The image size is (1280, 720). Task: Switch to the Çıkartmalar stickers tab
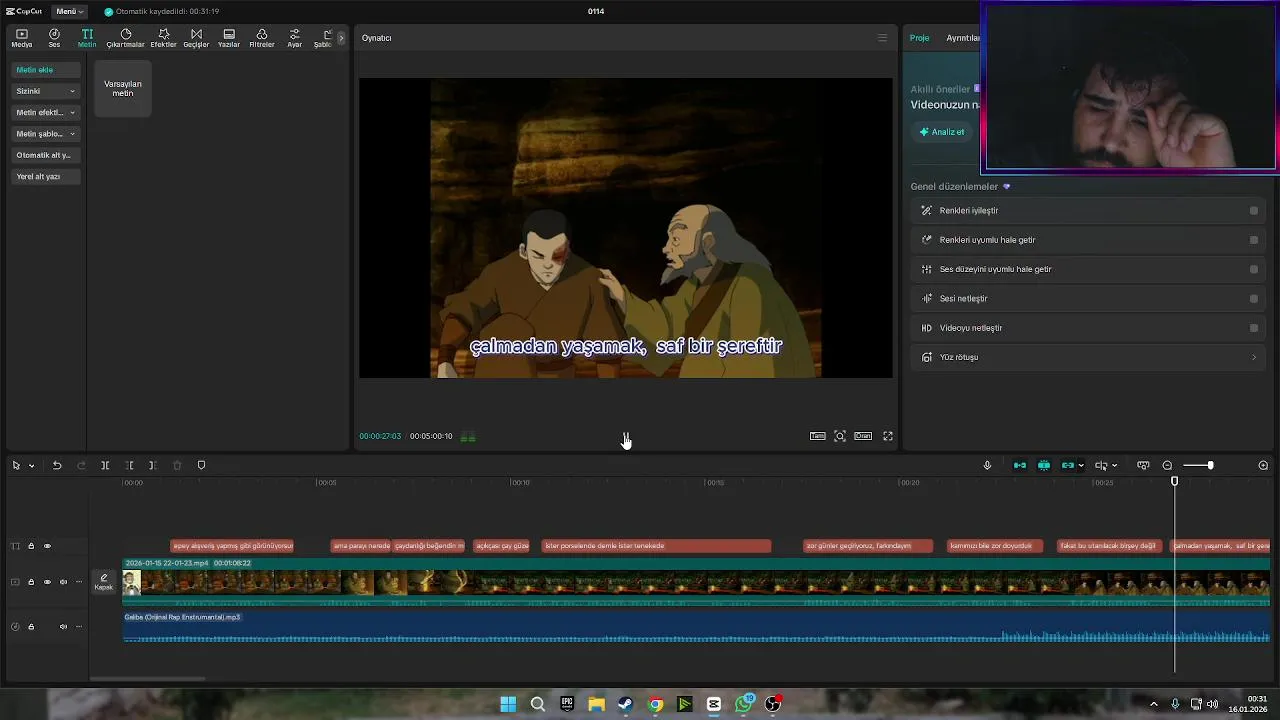point(126,38)
